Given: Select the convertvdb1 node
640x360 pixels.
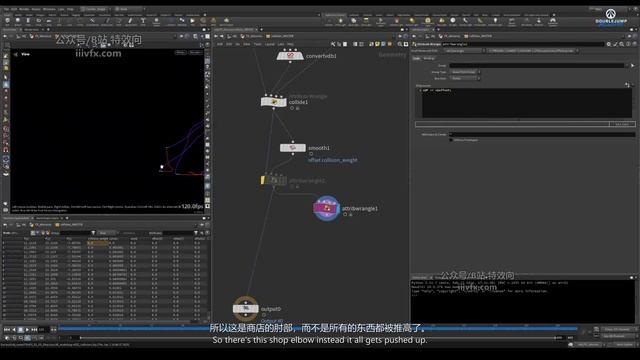Looking at the screenshot, I should (290, 56).
